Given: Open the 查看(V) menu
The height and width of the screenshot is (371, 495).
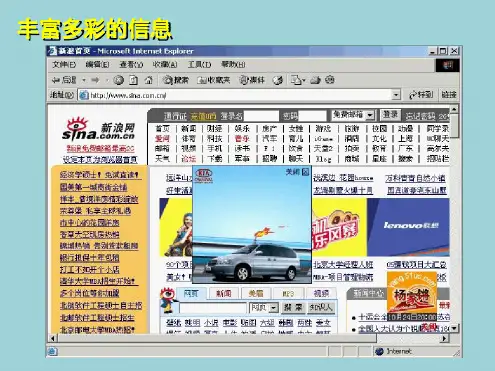Looking at the screenshot, I should [131, 64].
